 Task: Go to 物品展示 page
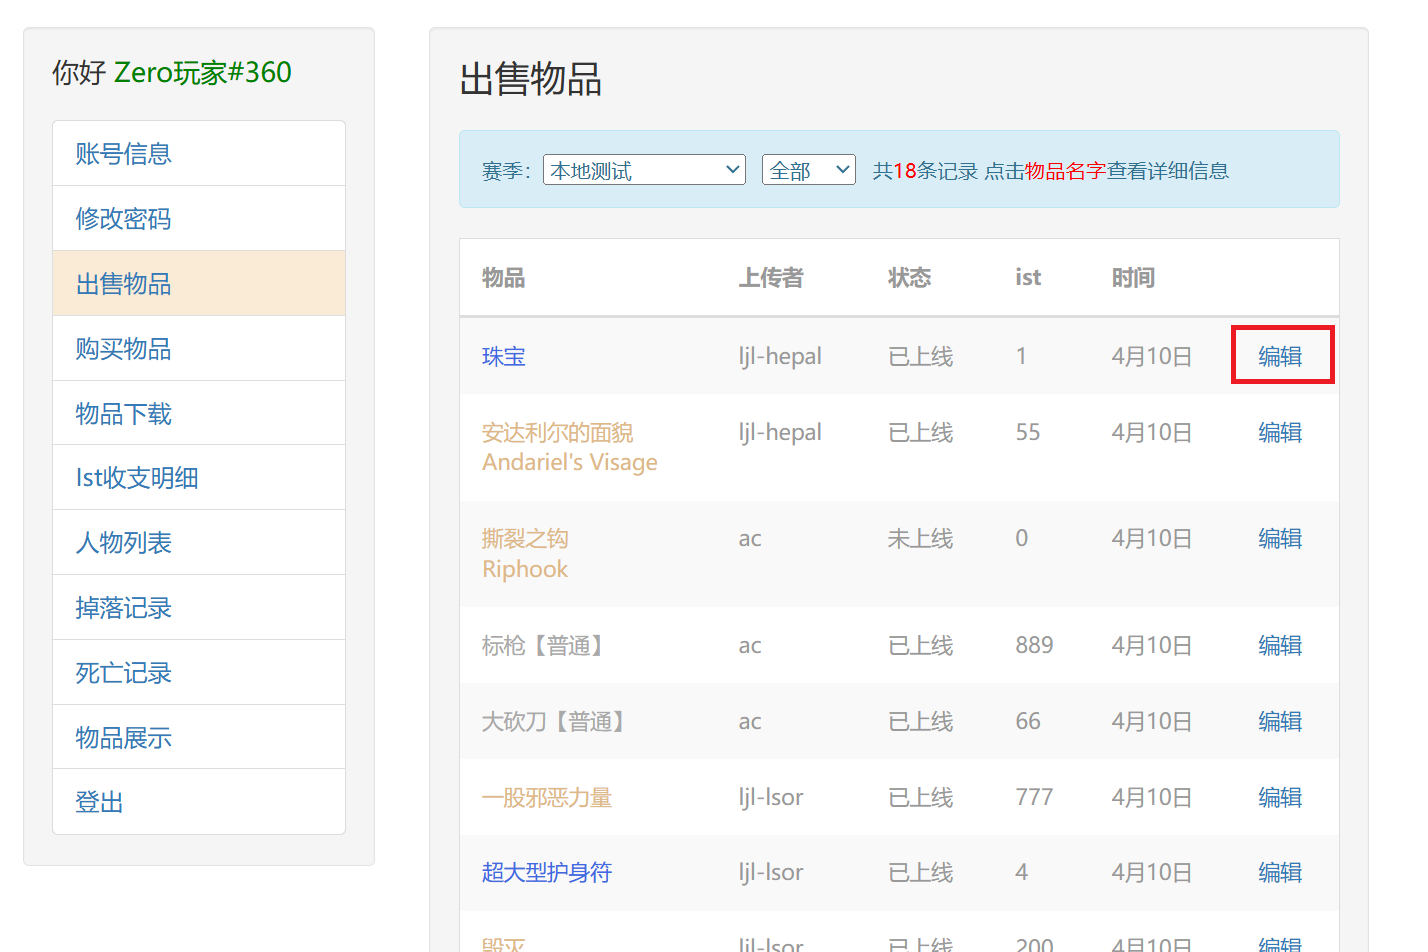[x=124, y=738]
